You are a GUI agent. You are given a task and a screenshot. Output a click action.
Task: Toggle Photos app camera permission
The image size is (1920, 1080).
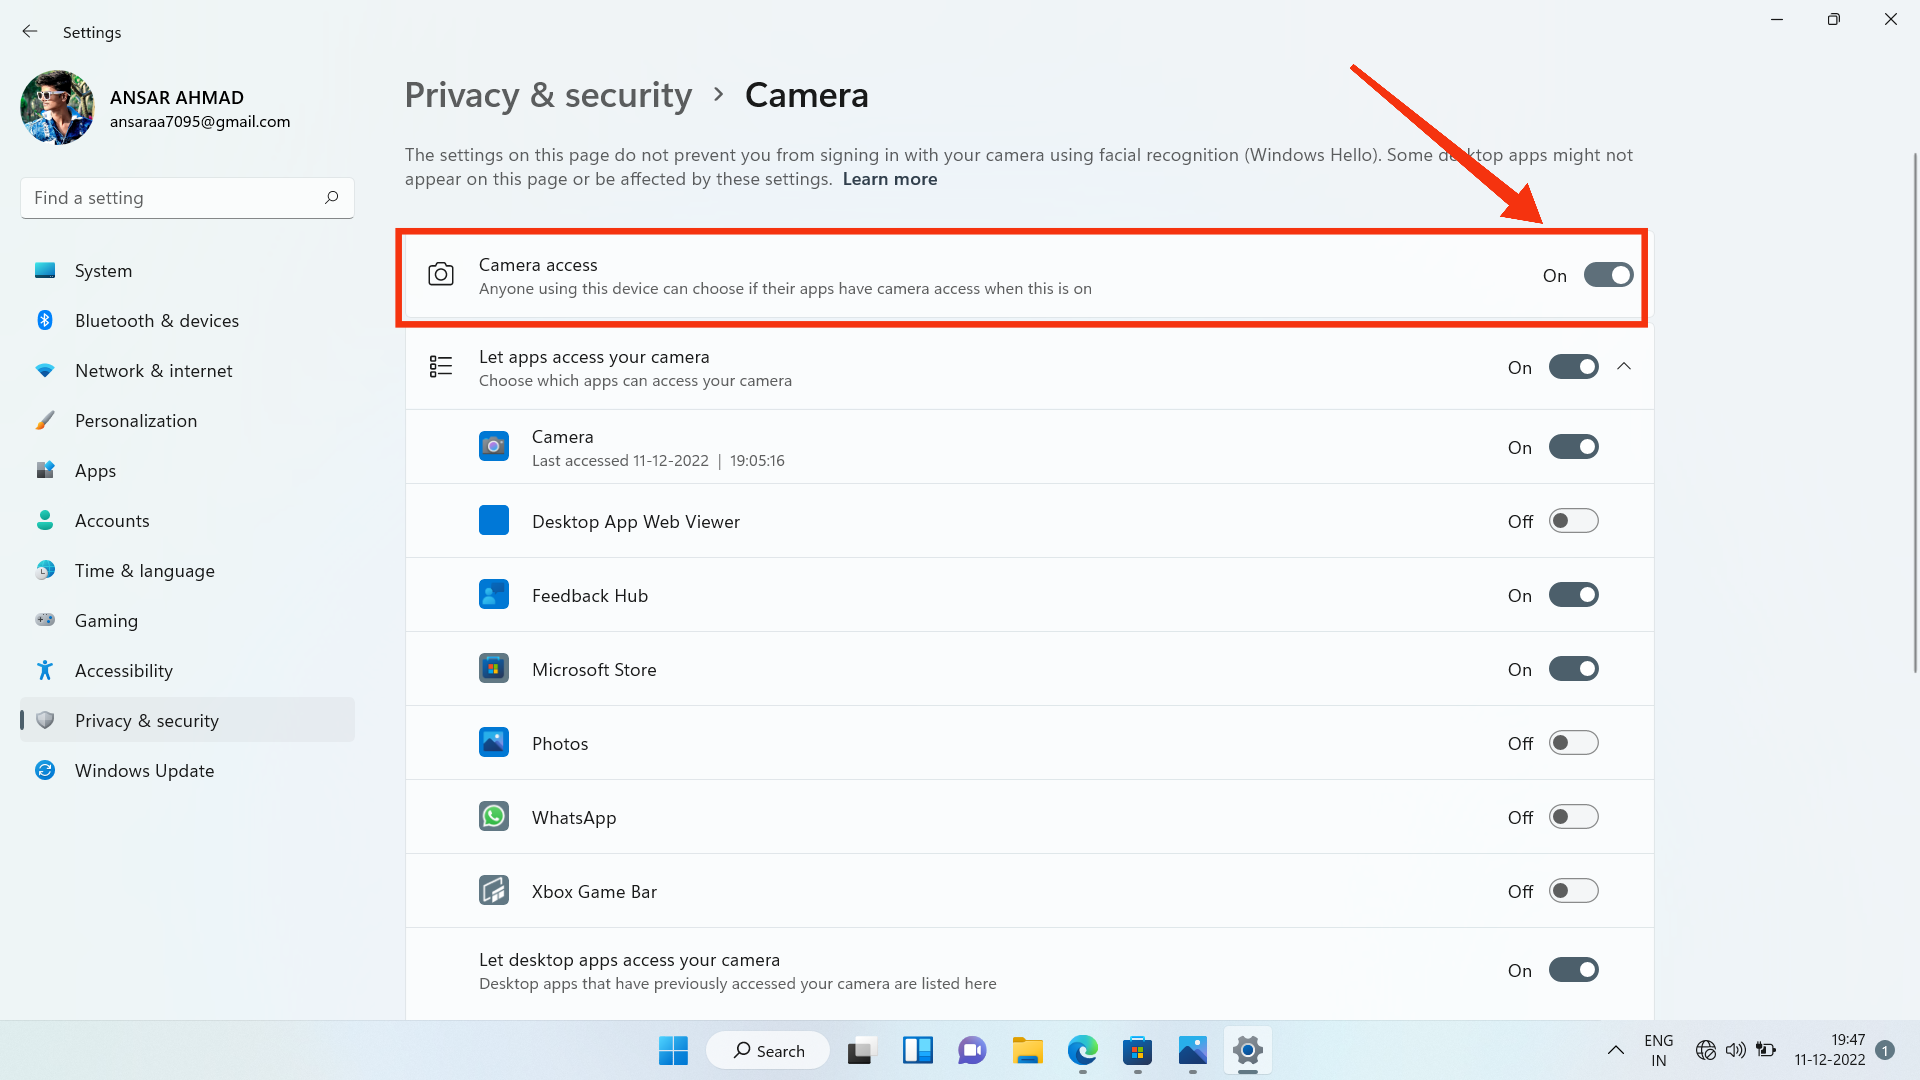click(x=1574, y=742)
